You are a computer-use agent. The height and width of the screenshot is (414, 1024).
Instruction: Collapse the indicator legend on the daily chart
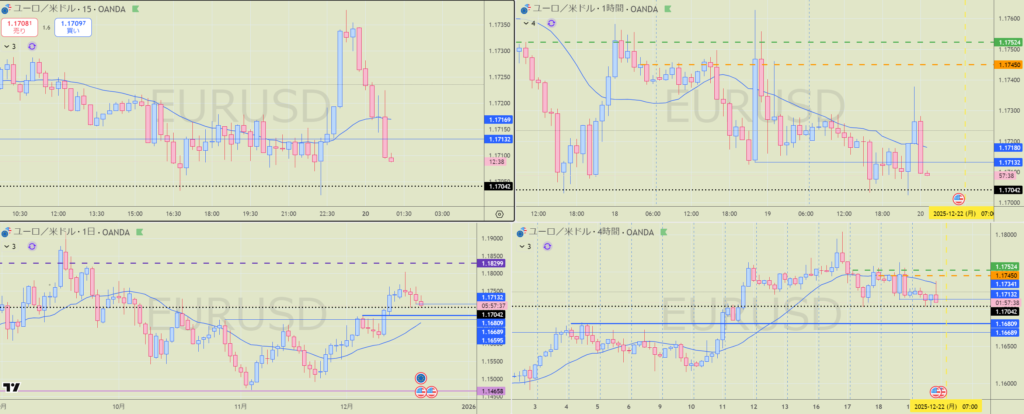(x=9, y=246)
